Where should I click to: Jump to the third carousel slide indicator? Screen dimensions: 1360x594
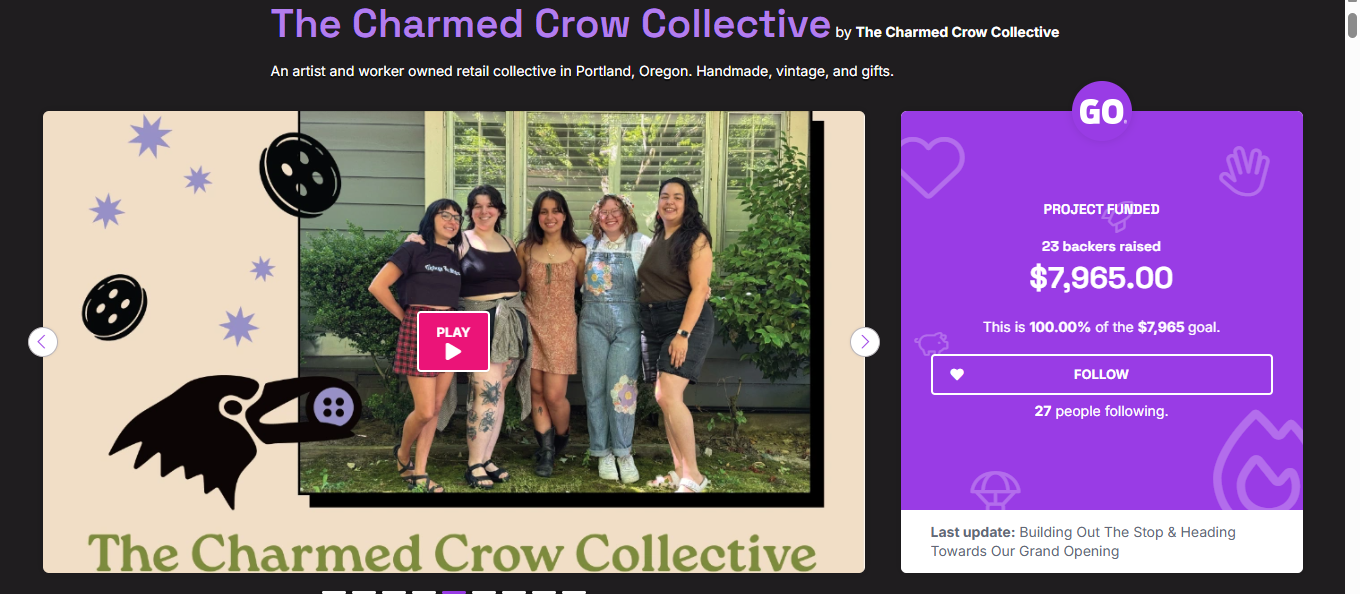click(394, 592)
